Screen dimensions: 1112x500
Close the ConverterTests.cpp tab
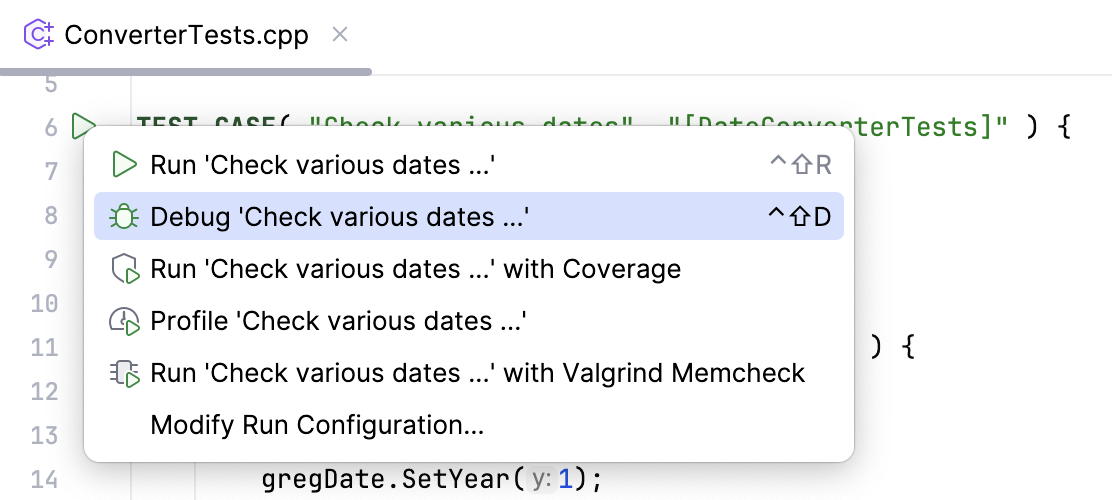coord(340,35)
